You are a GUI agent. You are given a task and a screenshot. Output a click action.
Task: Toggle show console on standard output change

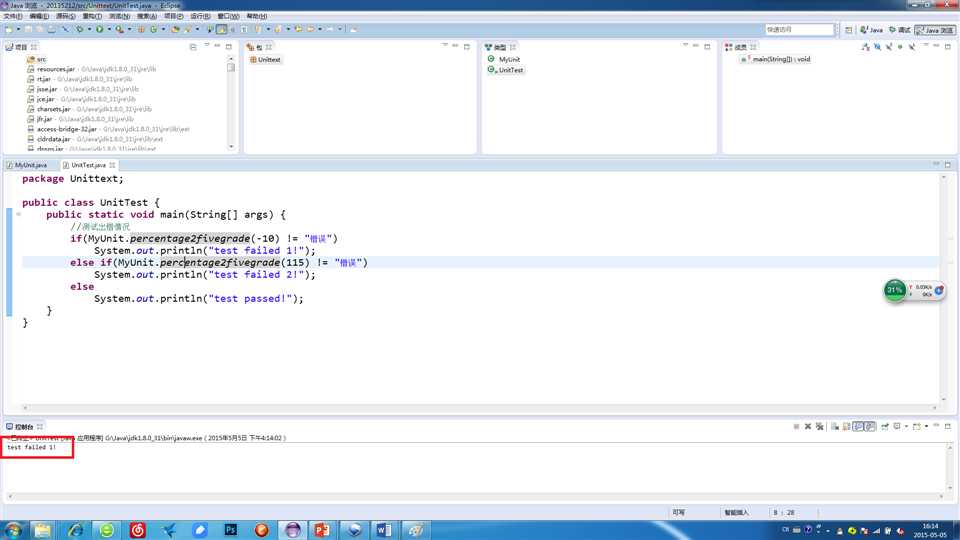coord(858,427)
